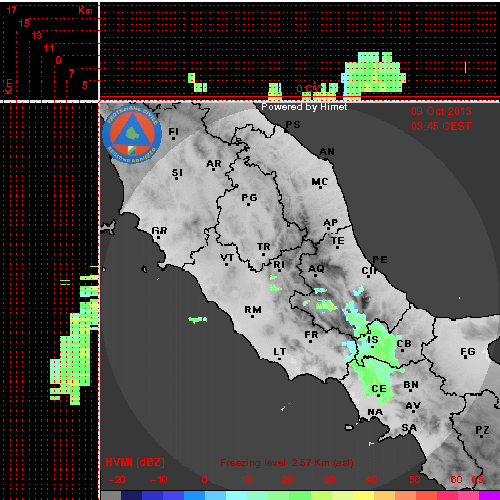Click the gray swatch starting the dBZ color bar
The image size is (500, 500).
(x=111, y=495)
